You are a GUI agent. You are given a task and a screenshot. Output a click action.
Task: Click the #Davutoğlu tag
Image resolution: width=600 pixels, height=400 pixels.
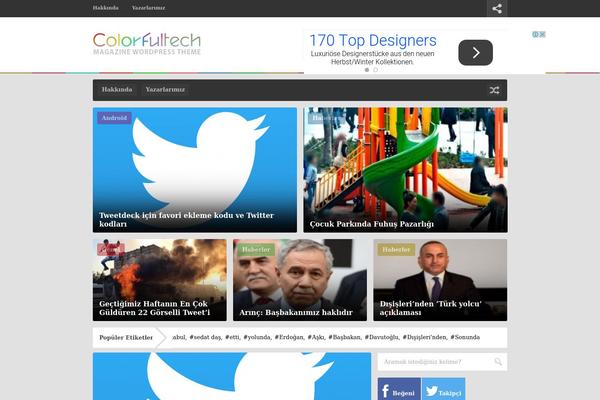coord(382,337)
